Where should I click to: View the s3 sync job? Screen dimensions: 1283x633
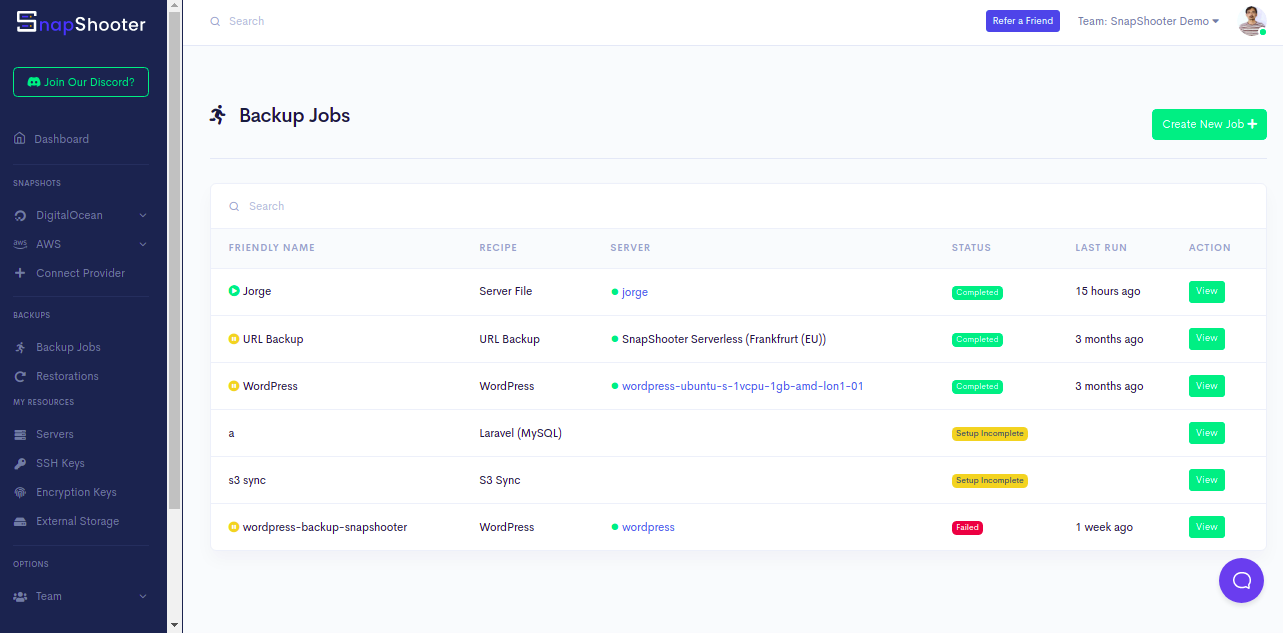tap(1207, 480)
